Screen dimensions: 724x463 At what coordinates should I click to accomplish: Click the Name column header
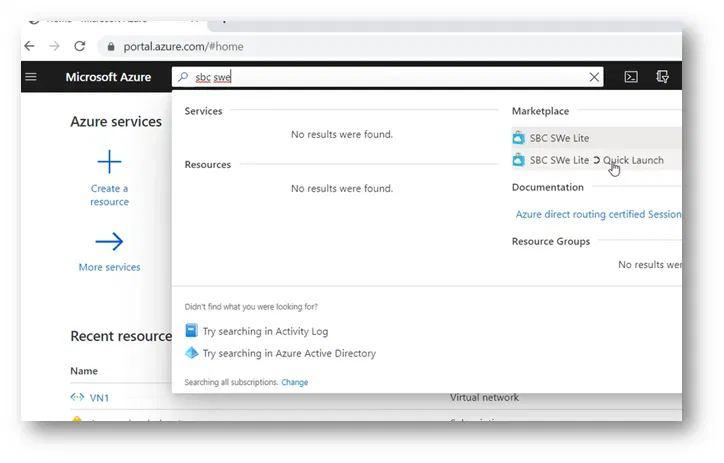[x=84, y=371]
